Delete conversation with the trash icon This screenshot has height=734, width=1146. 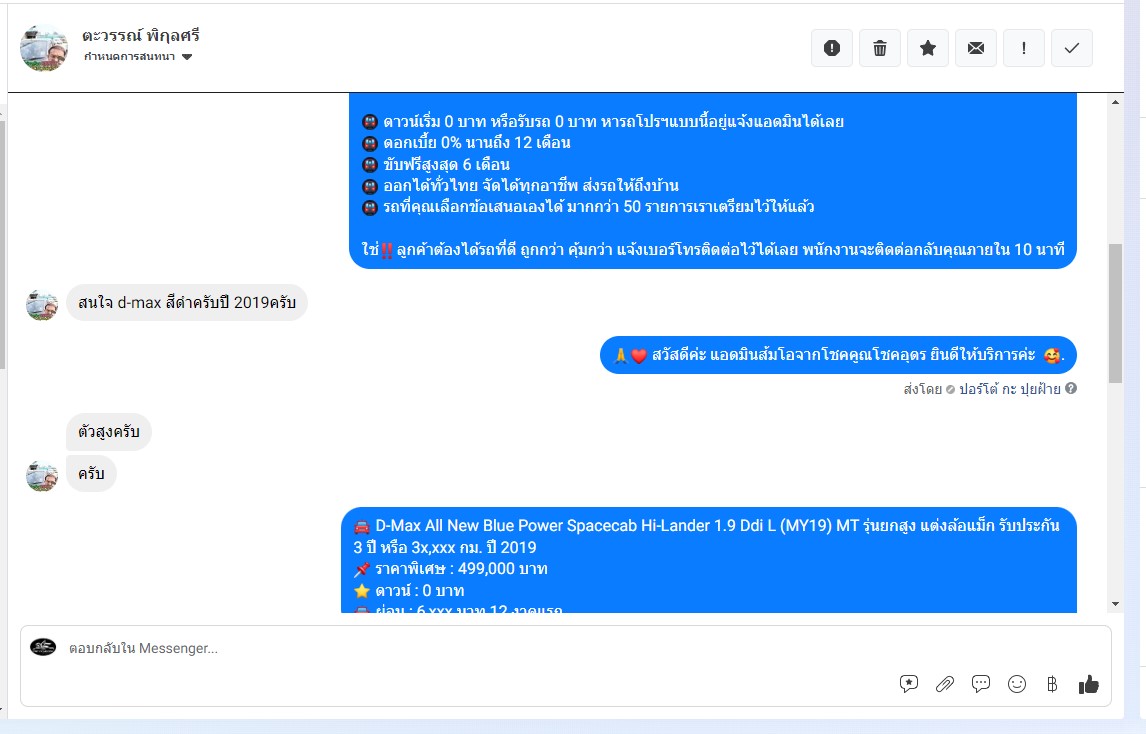[x=880, y=48]
